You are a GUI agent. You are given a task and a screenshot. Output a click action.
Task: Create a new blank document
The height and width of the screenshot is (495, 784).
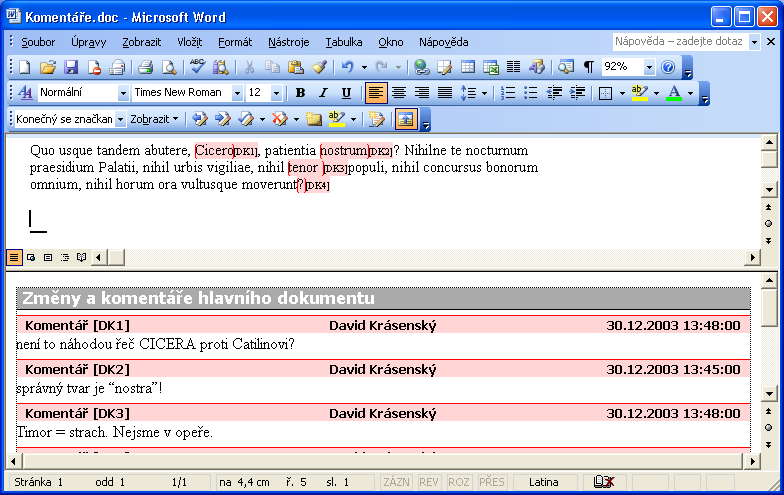point(24,67)
